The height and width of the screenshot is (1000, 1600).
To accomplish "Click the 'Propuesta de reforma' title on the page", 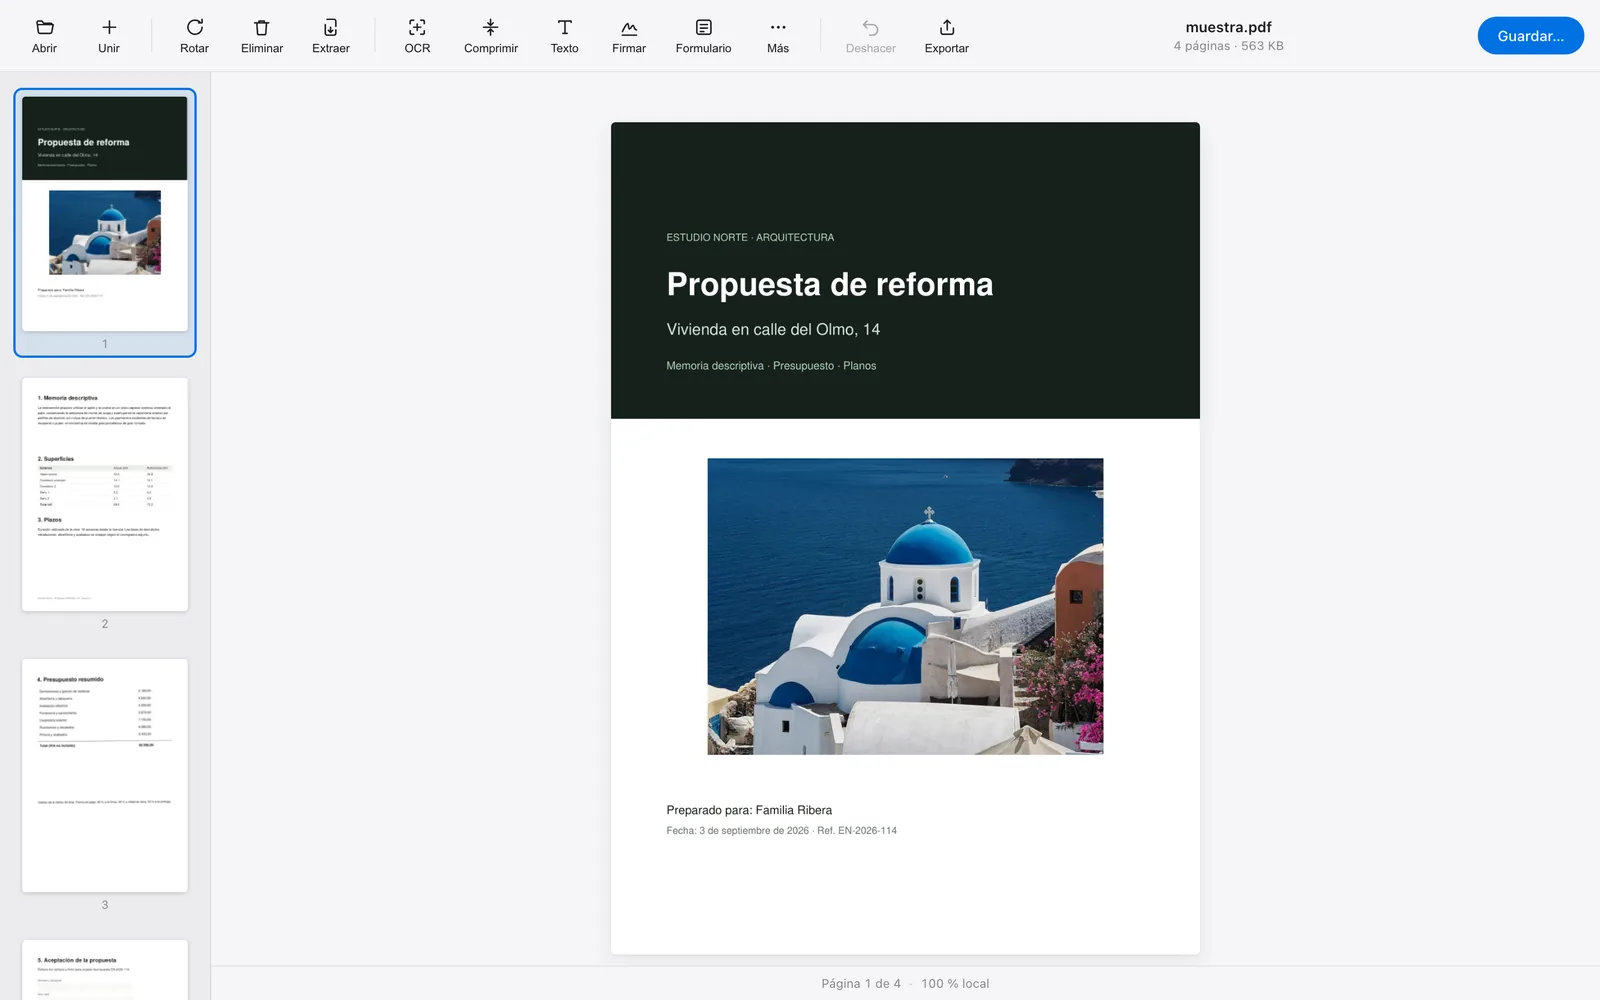I will click(x=830, y=285).
